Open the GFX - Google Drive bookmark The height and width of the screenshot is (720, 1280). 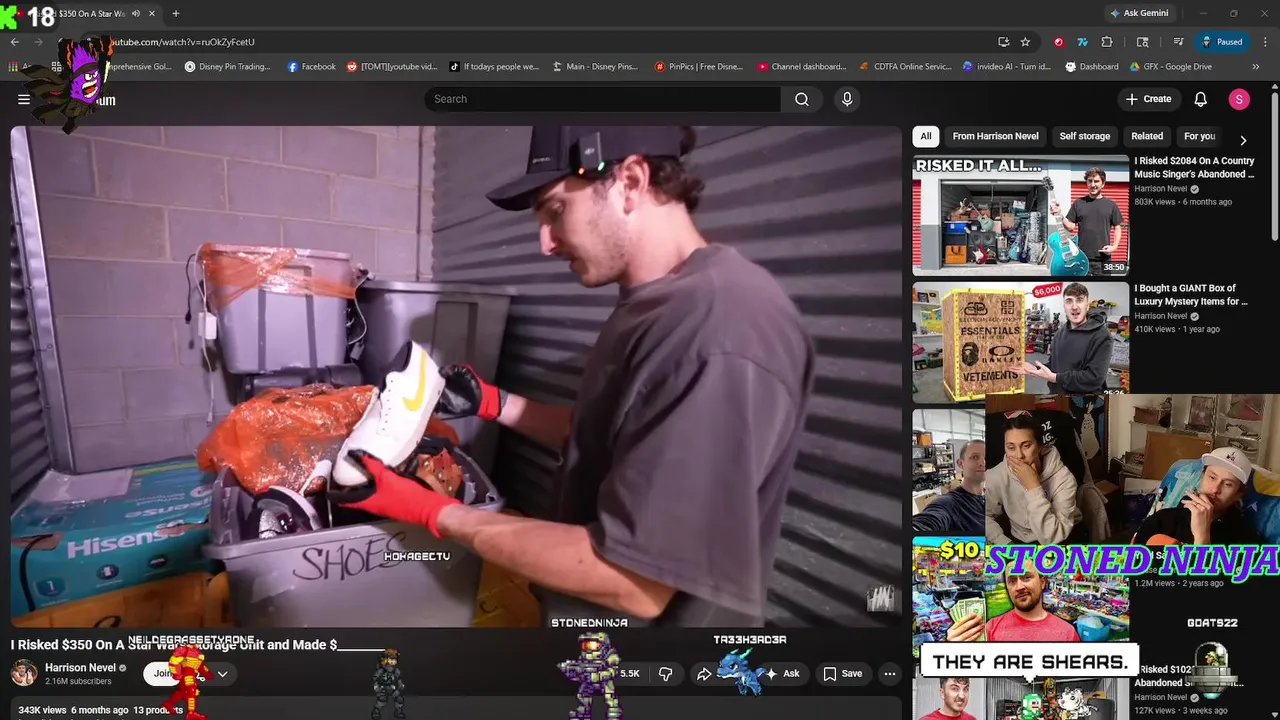pos(1171,67)
